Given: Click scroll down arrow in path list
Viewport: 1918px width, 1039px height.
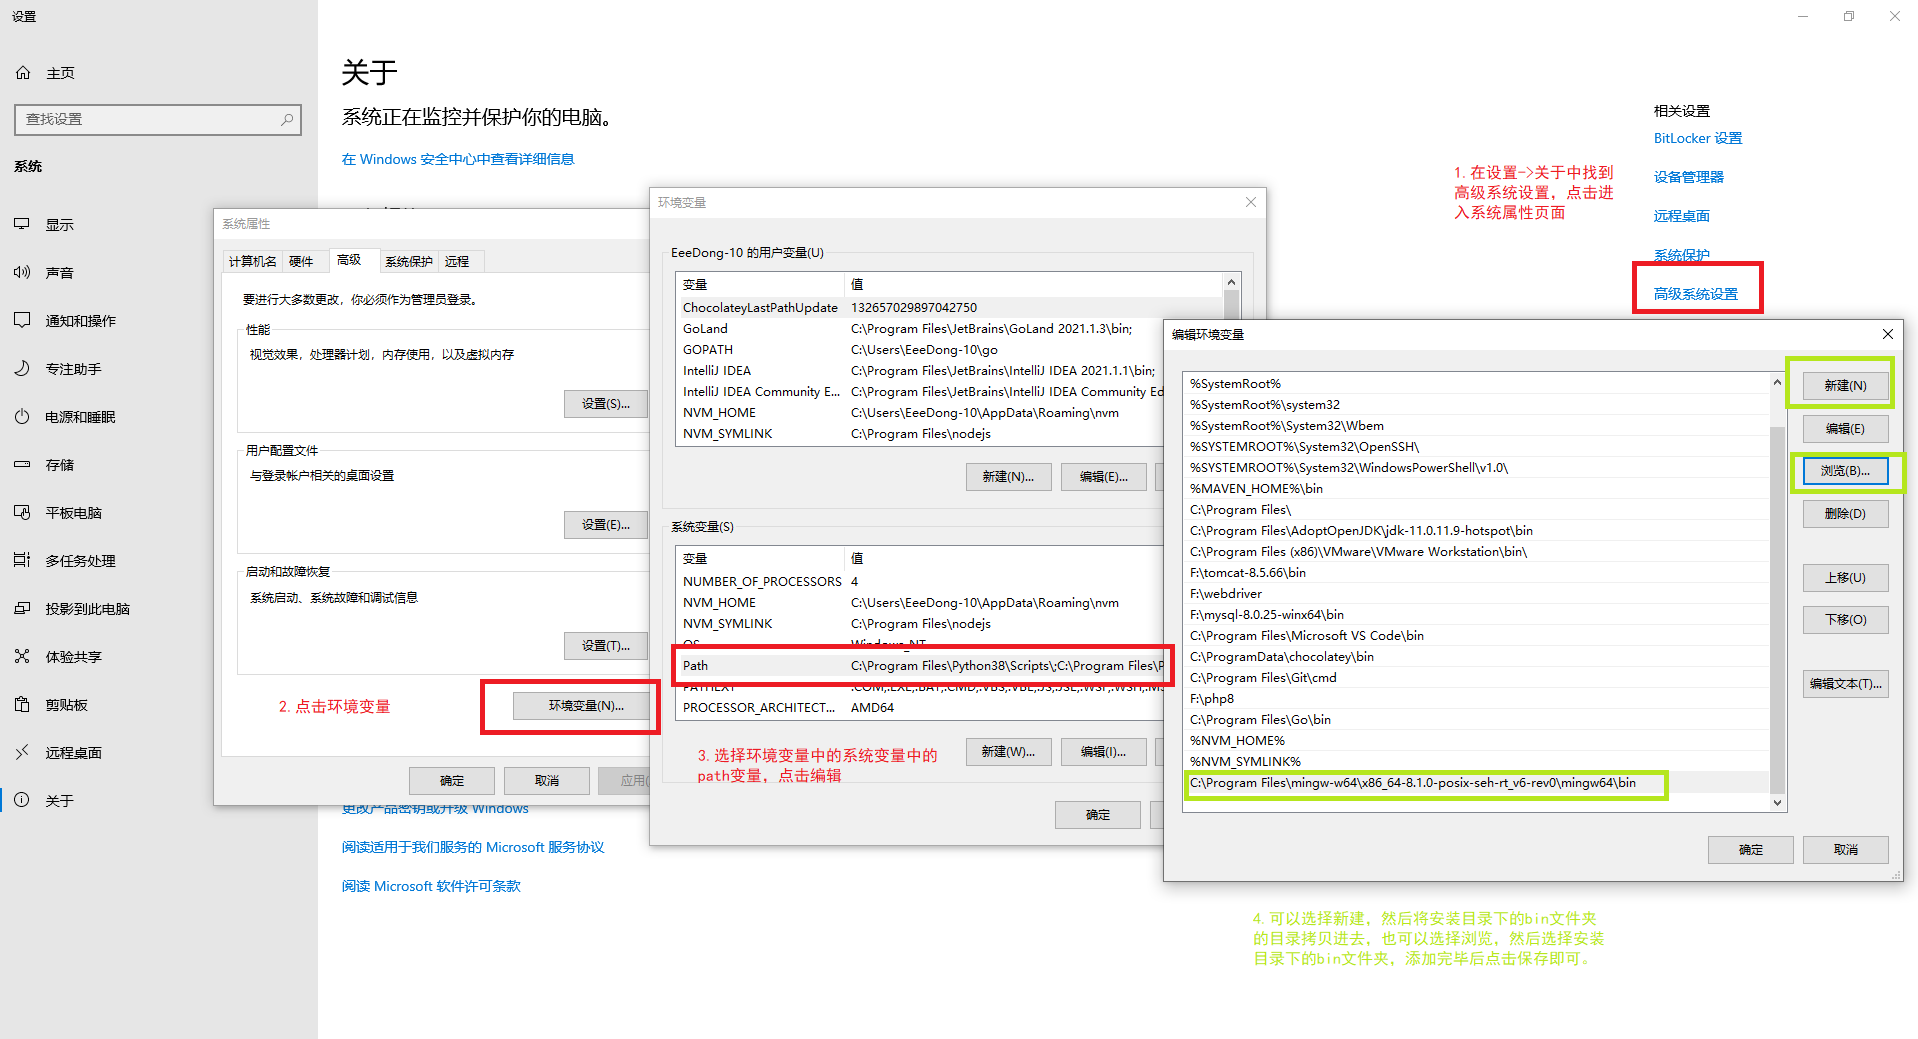Looking at the screenshot, I should pyautogui.click(x=1777, y=802).
